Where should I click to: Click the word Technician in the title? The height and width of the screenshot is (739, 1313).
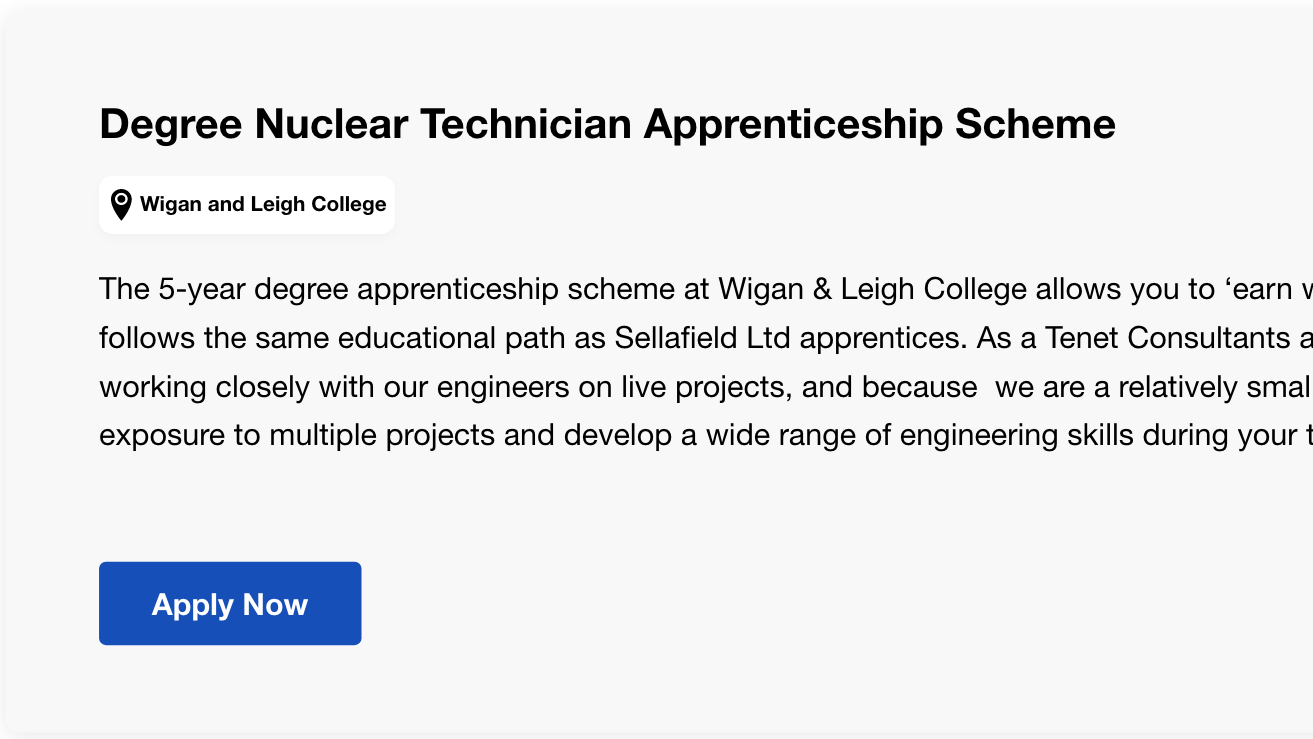[x=525, y=124]
